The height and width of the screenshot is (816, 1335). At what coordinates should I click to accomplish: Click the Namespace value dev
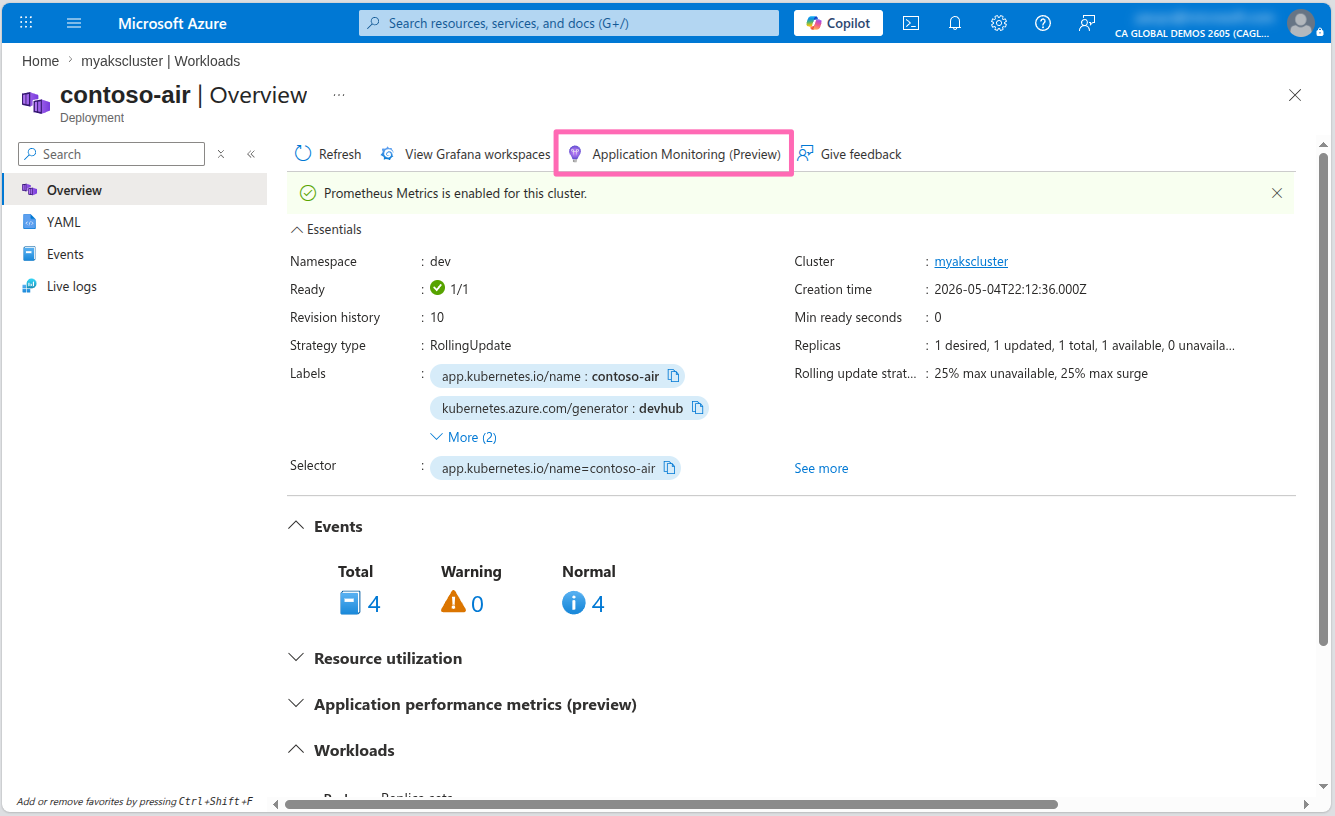(x=440, y=261)
